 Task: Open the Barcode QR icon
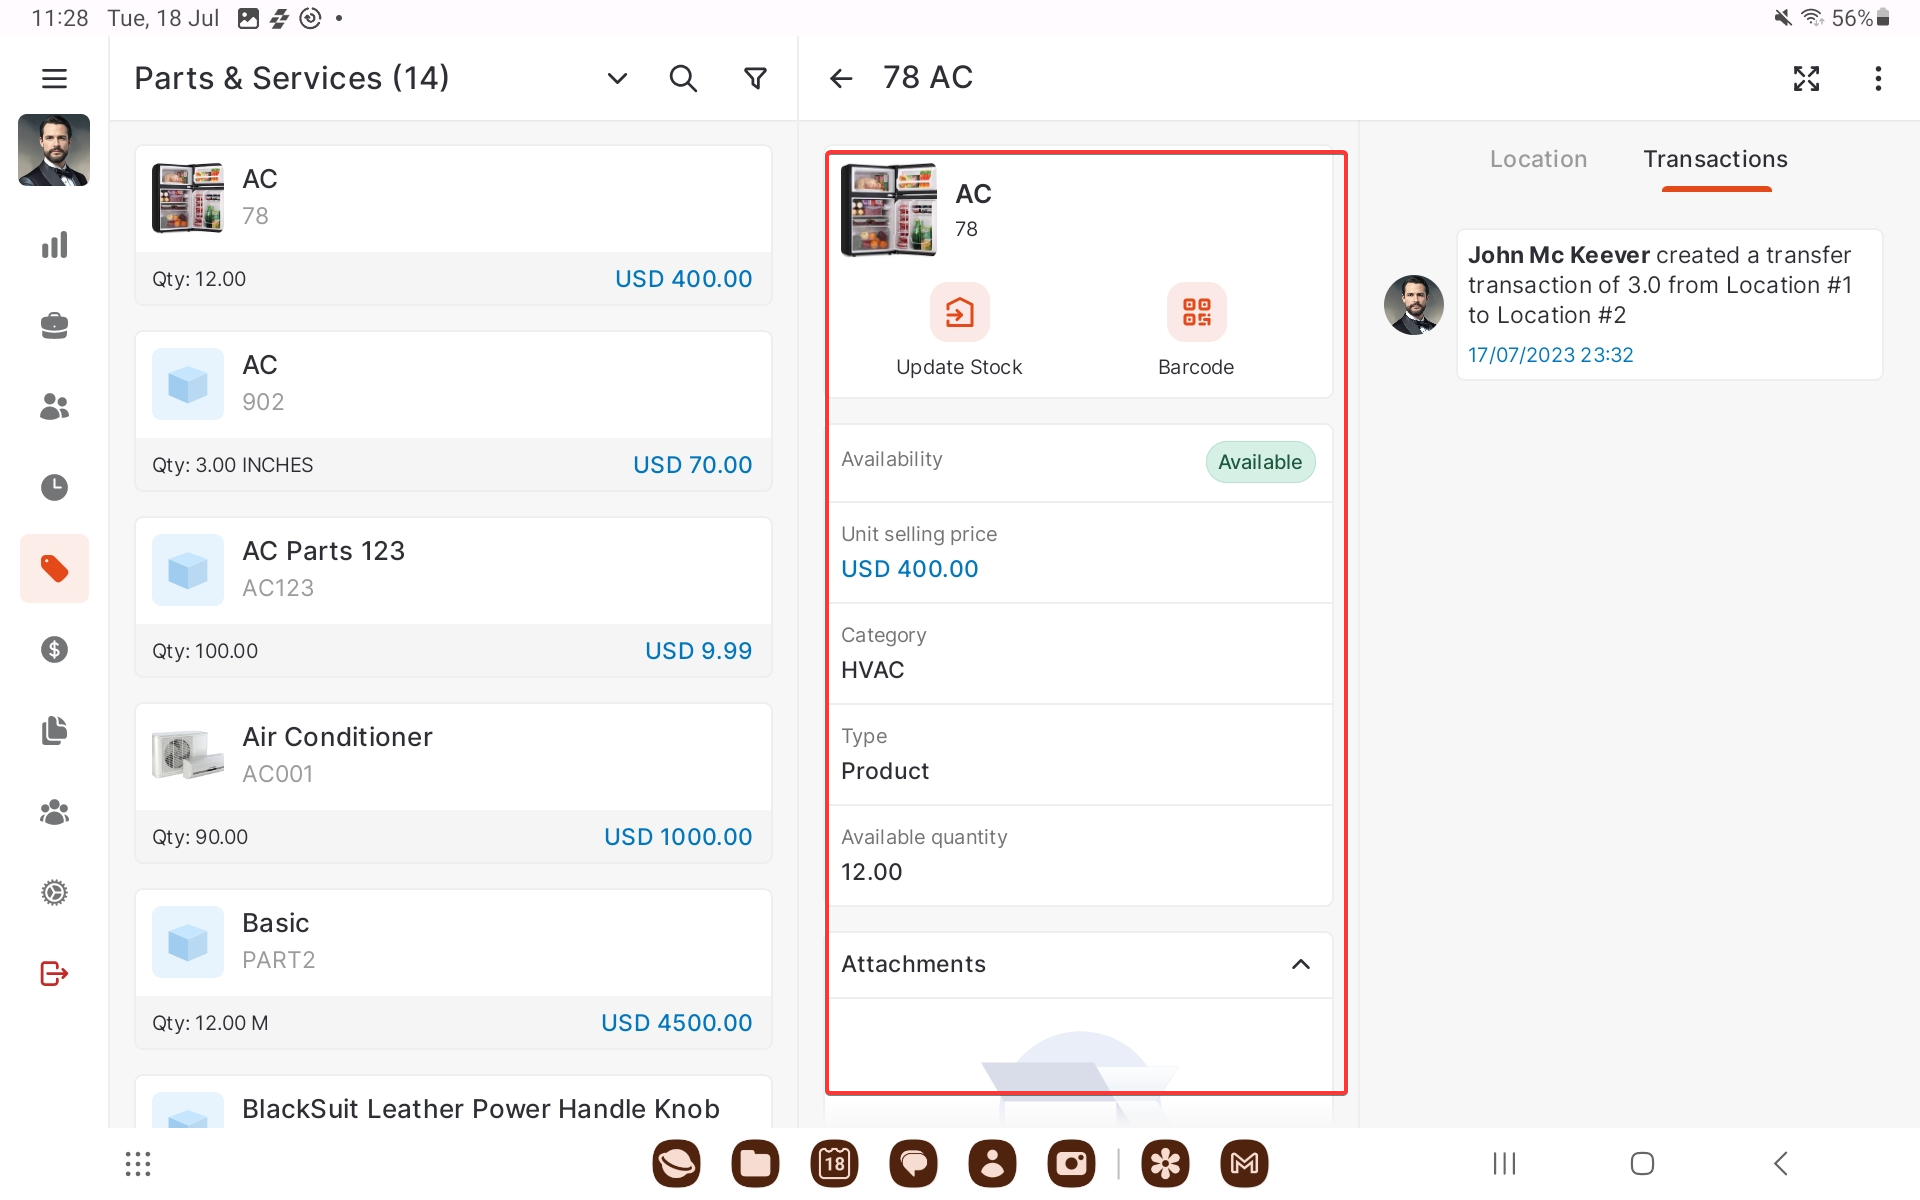click(1196, 313)
